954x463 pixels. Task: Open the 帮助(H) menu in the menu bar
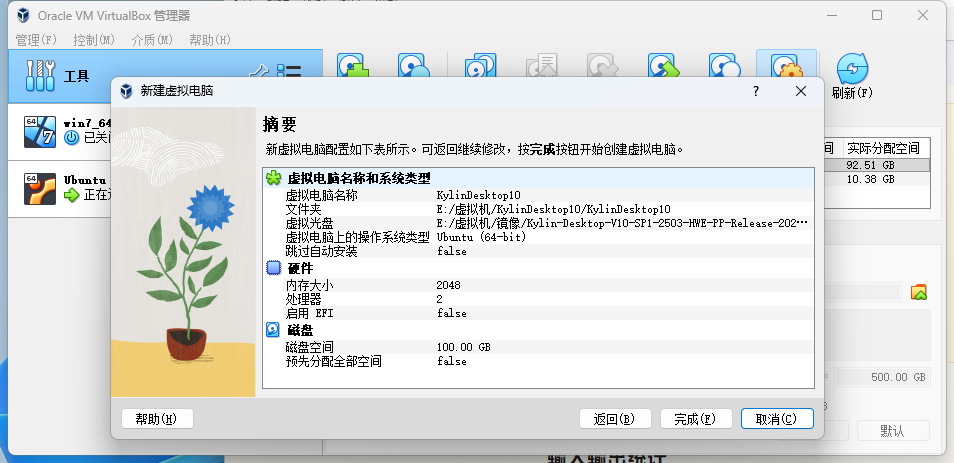point(210,40)
